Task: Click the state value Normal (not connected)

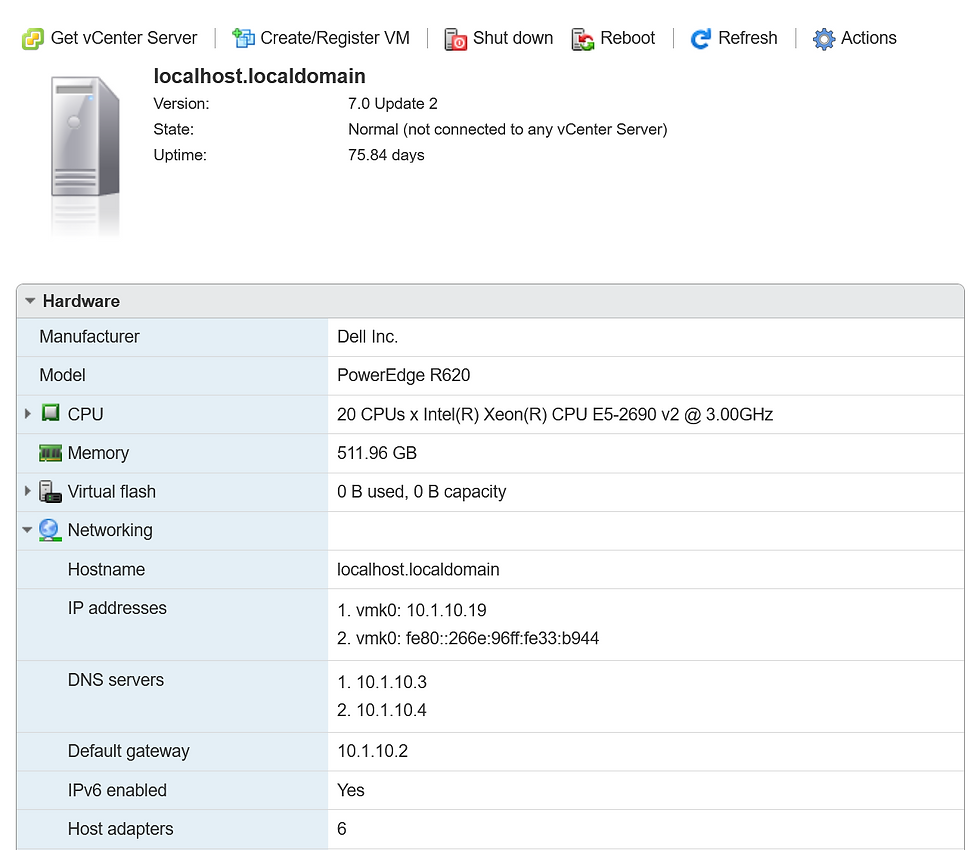Action: (x=508, y=129)
